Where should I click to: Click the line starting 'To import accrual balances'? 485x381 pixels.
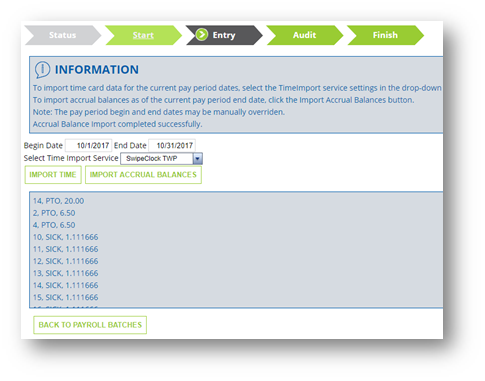coord(223,100)
